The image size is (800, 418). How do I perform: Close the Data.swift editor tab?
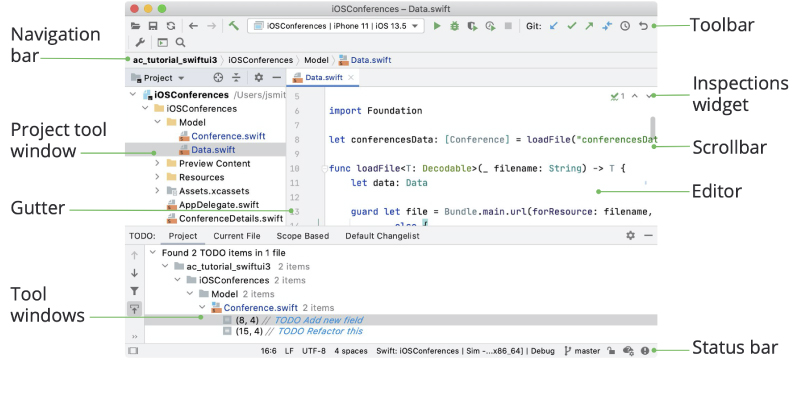click(351, 78)
